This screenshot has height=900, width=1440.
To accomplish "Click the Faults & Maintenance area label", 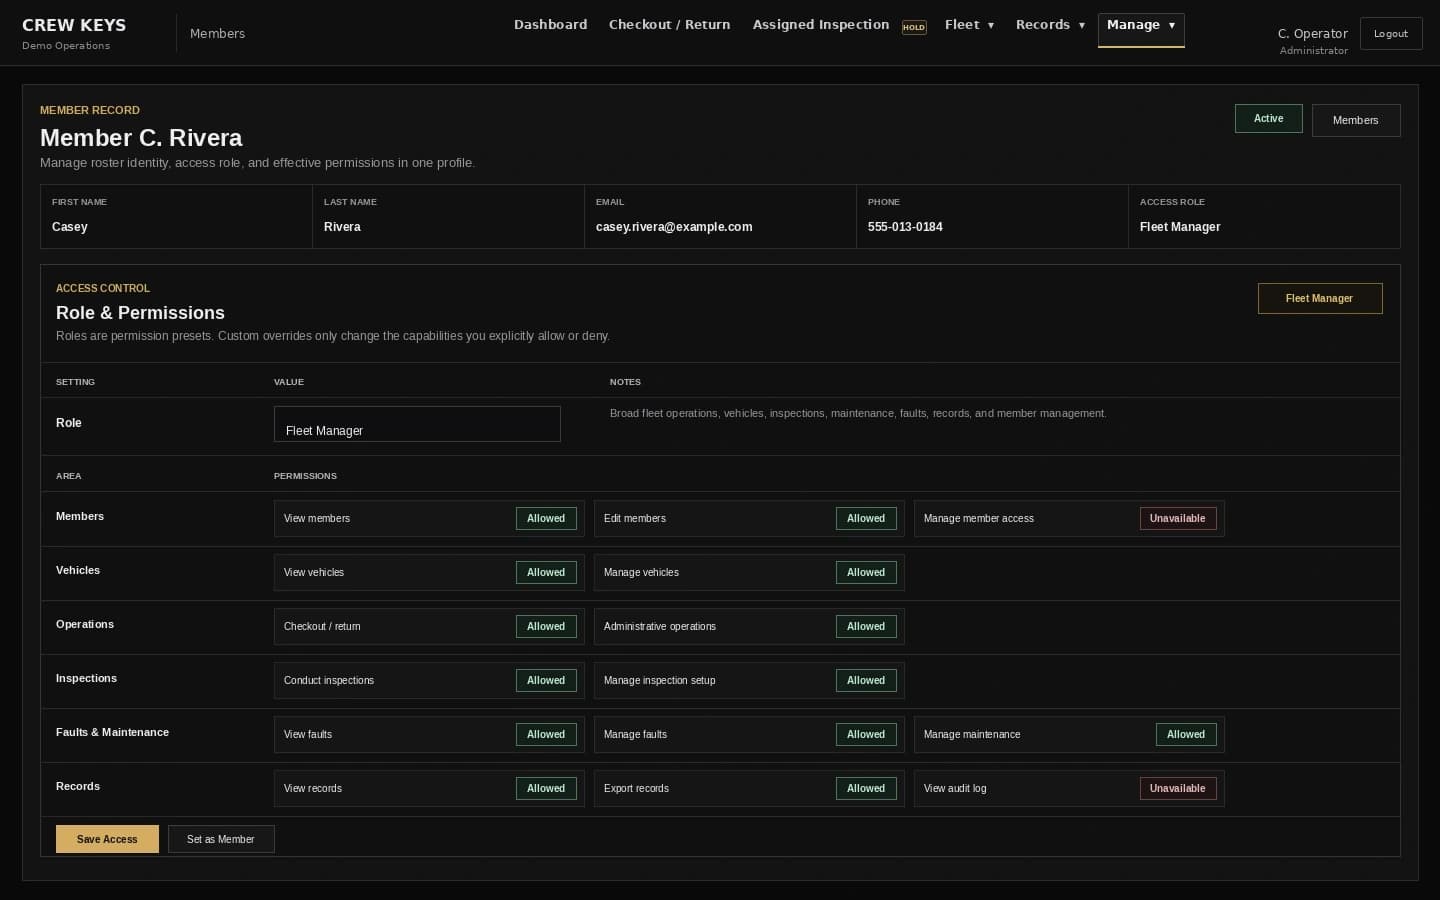I will [x=112, y=732].
